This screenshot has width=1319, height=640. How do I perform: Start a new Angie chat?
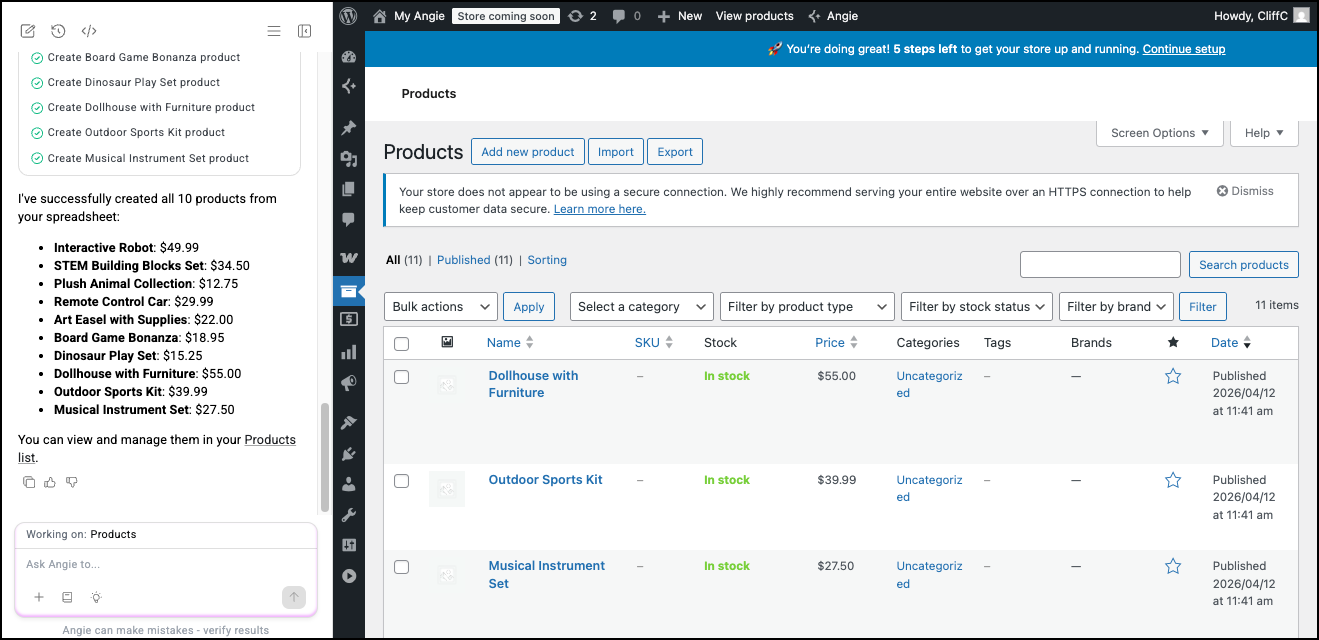tap(28, 31)
